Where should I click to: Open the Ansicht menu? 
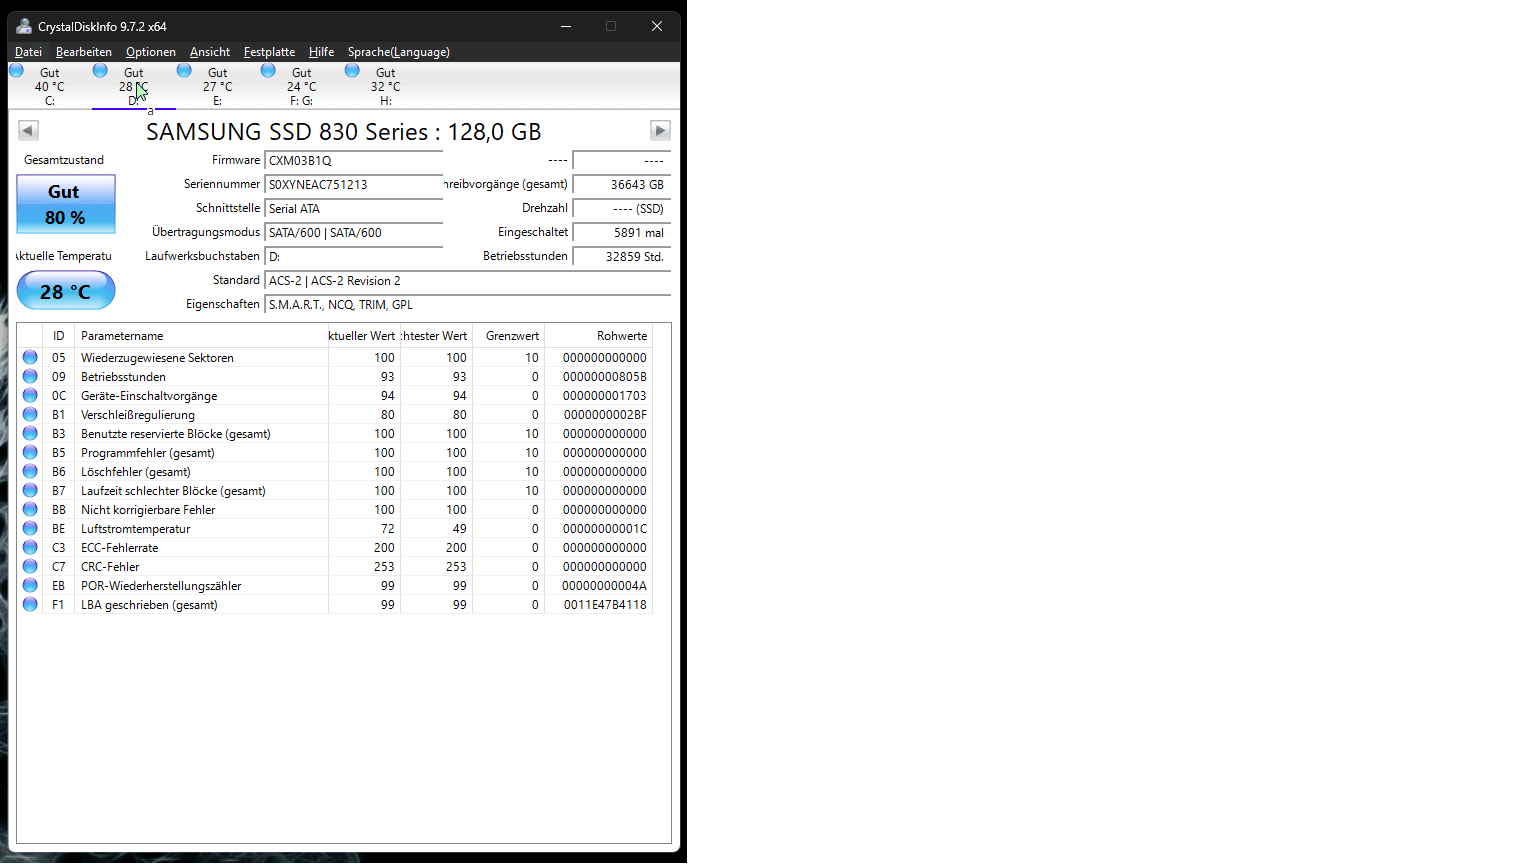(x=210, y=52)
